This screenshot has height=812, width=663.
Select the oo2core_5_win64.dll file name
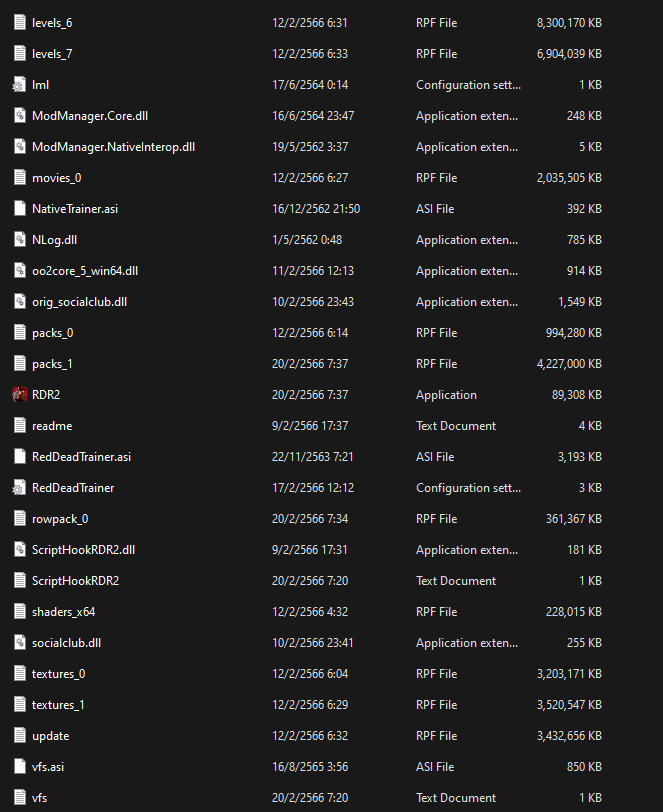85,271
